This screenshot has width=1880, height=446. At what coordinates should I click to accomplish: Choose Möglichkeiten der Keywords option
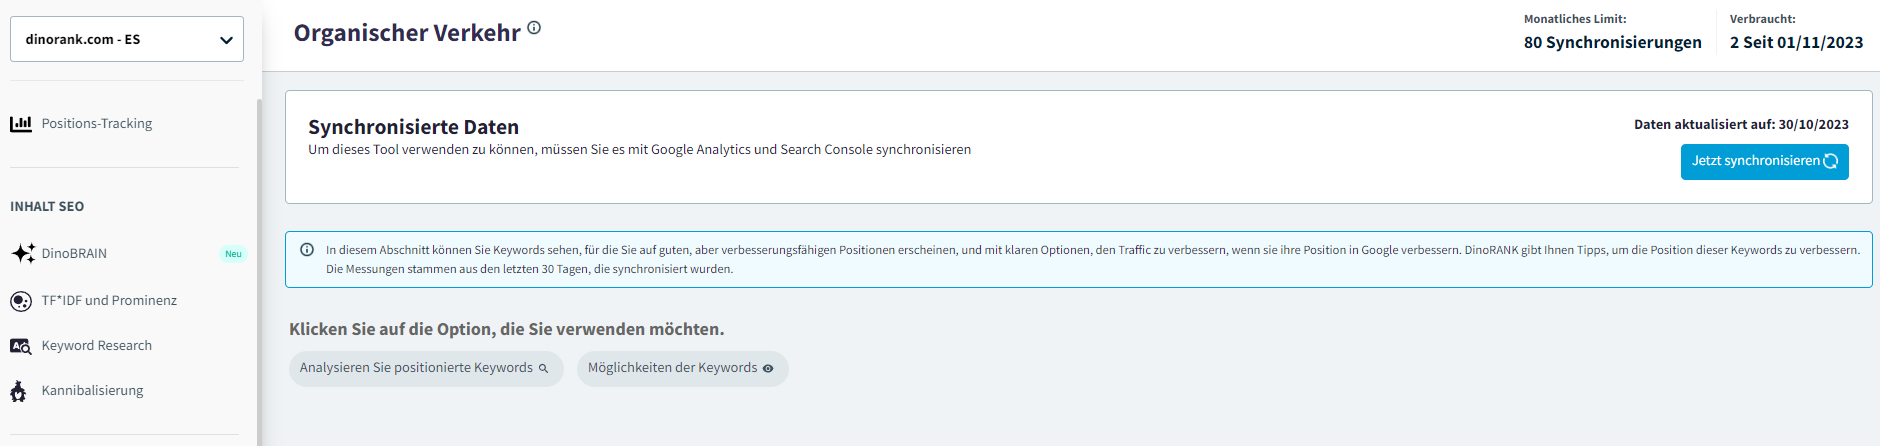pyautogui.click(x=672, y=368)
